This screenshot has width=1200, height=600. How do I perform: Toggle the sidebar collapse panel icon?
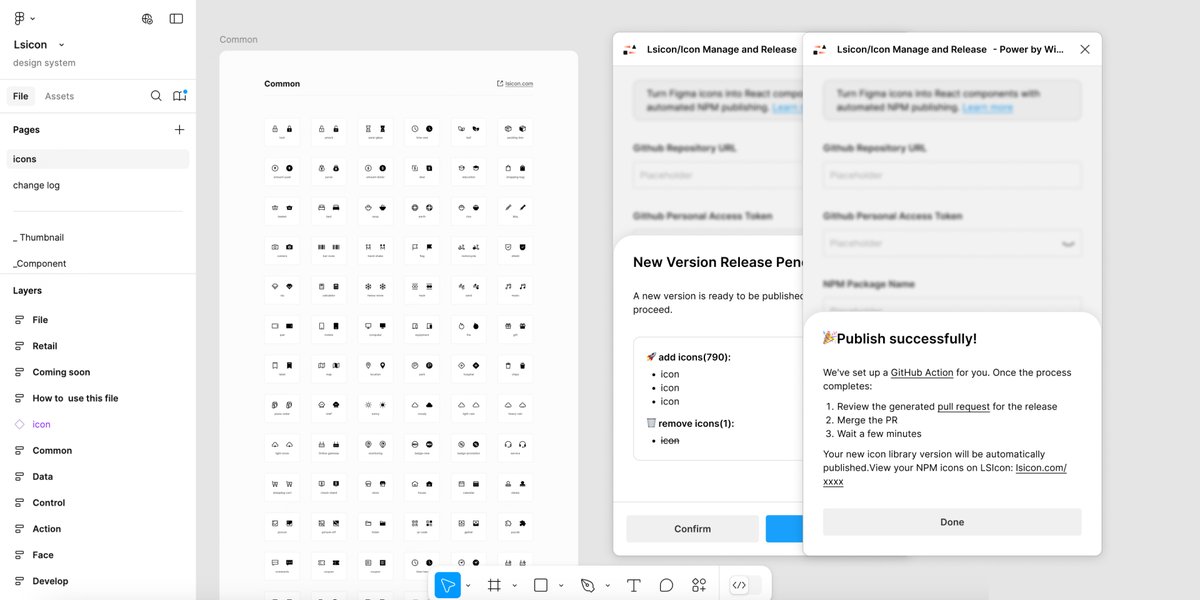click(176, 18)
